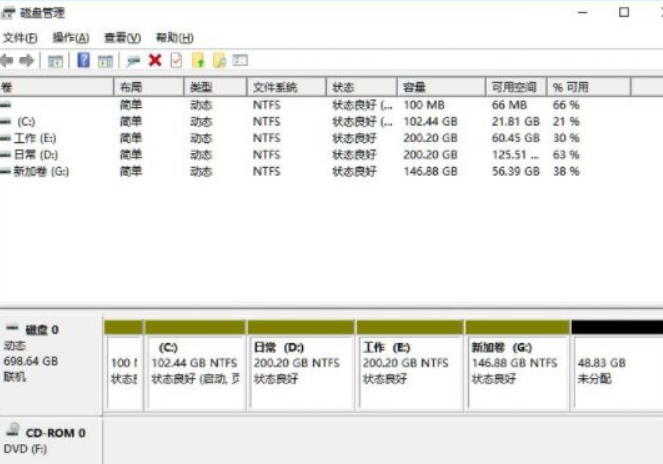Click the folder icon with magnifier
Screen dimensions: 663x464
click(219, 61)
